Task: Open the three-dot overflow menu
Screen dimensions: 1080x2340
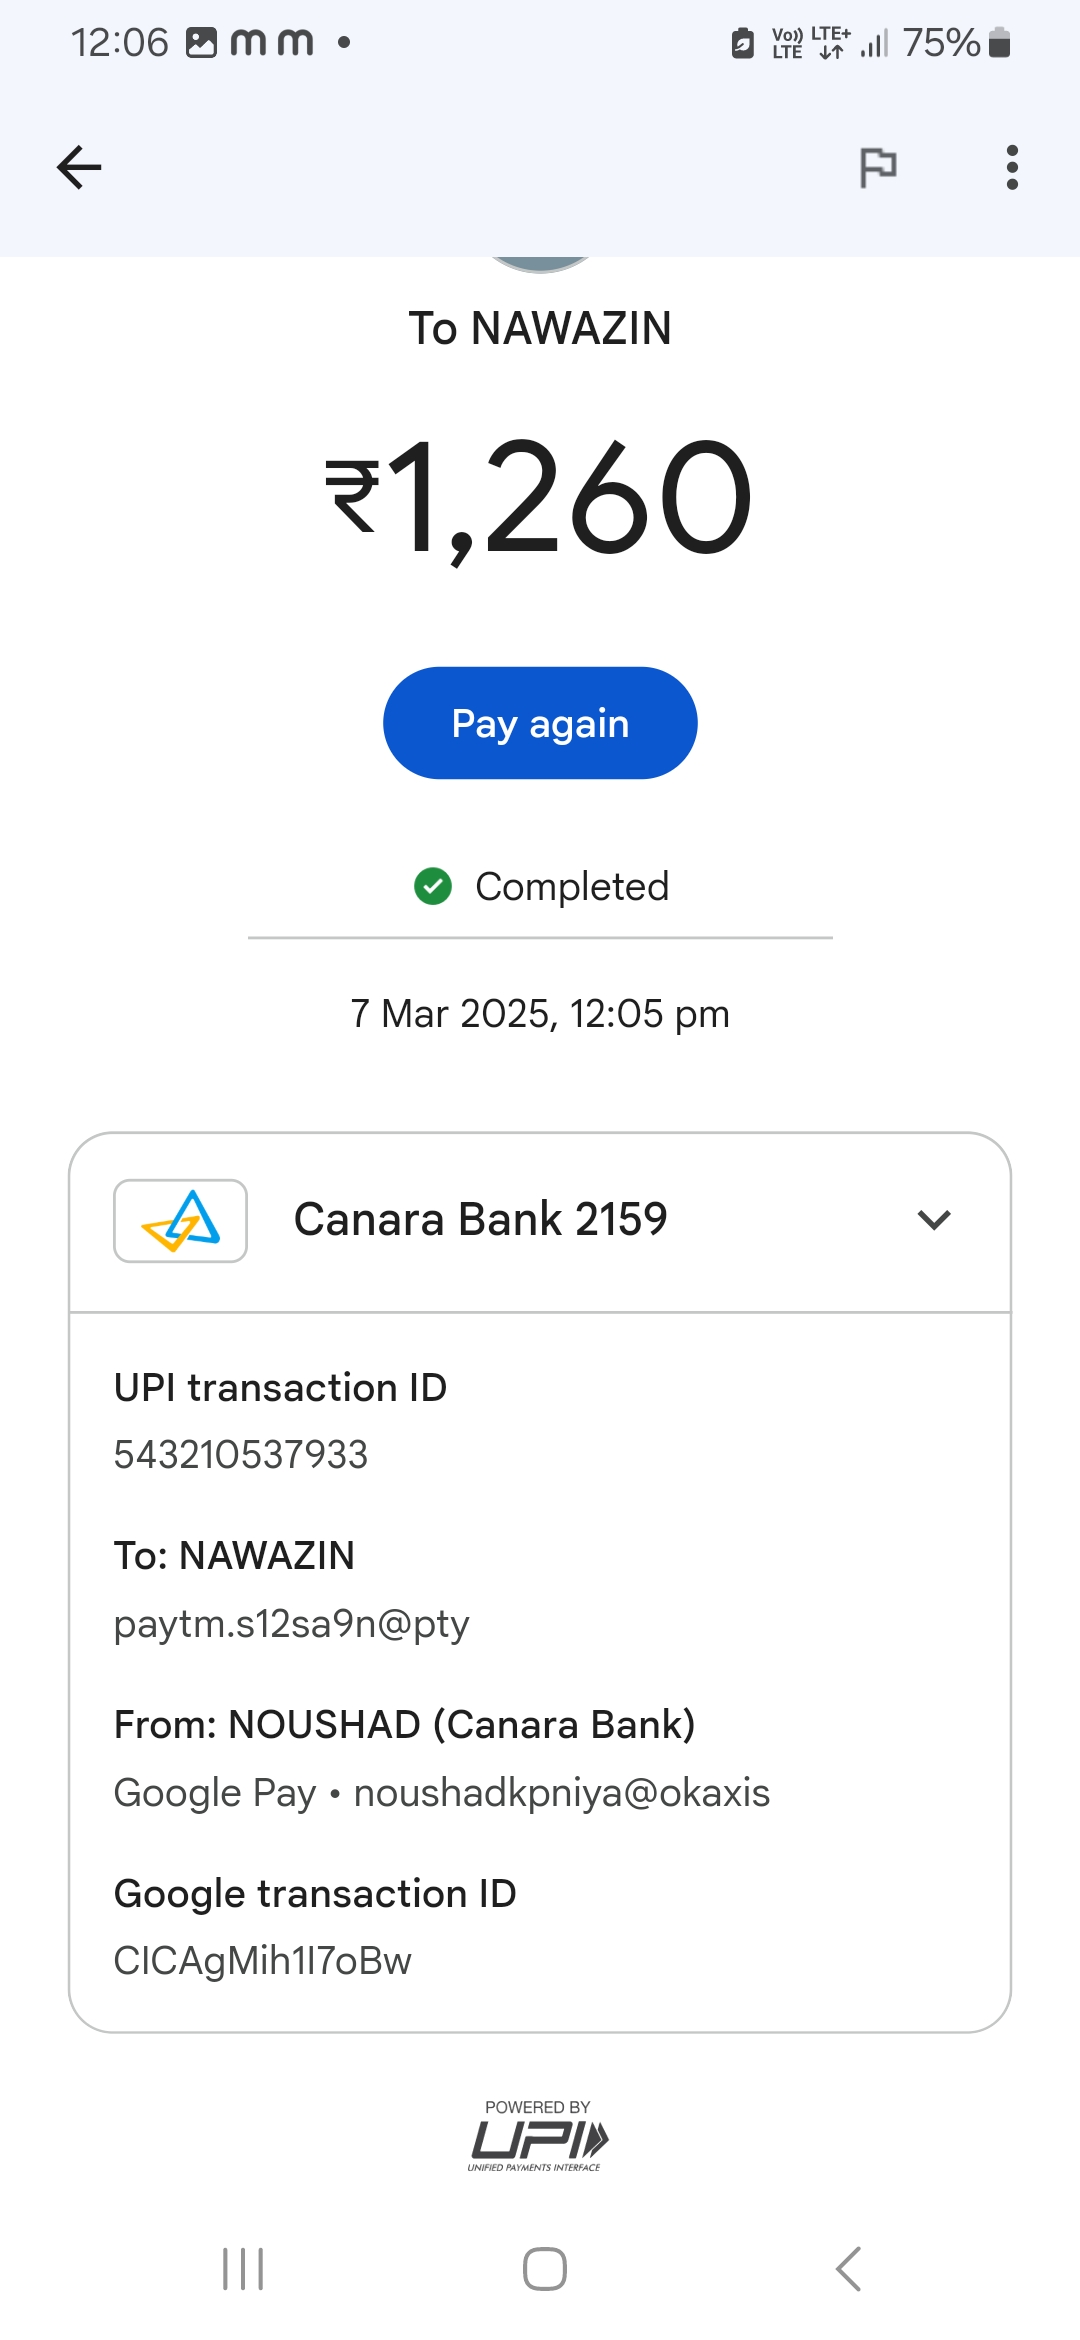Action: pyautogui.click(x=1012, y=167)
